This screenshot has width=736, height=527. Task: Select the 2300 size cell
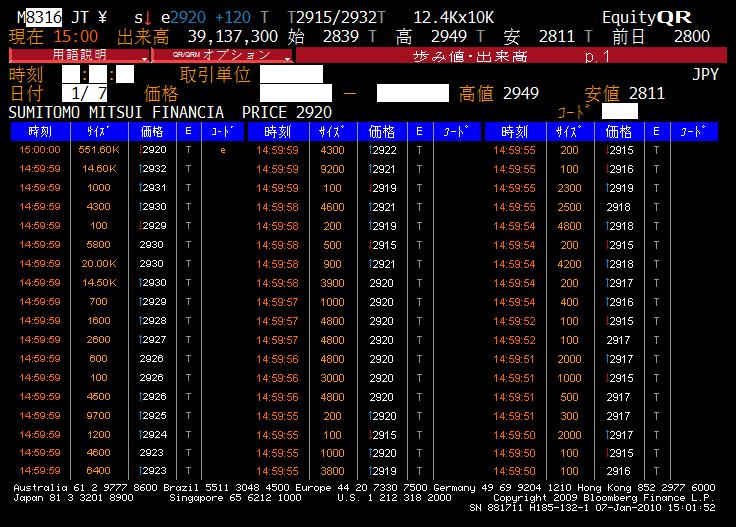569,188
